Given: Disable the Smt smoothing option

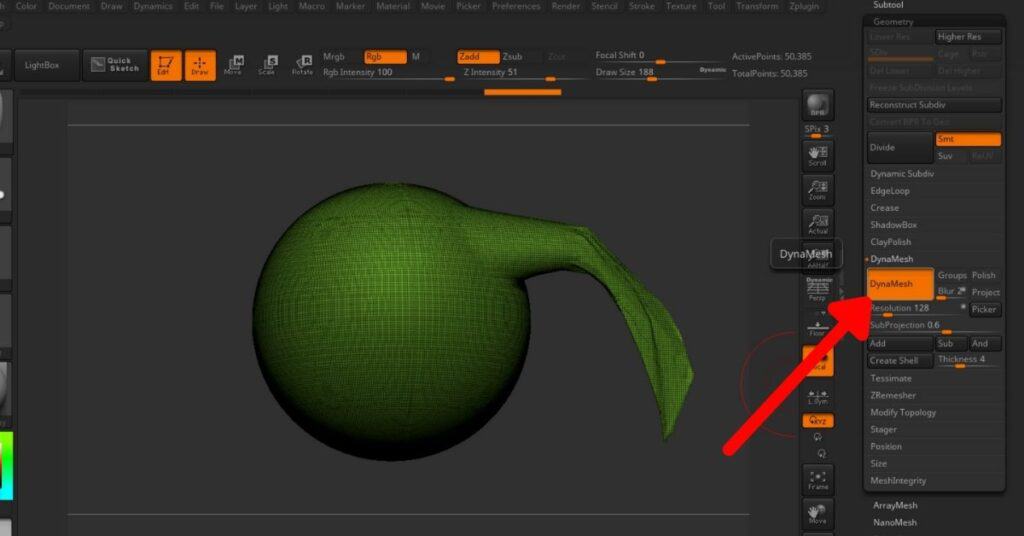Looking at the screenshot, I should tap(967, 139).
